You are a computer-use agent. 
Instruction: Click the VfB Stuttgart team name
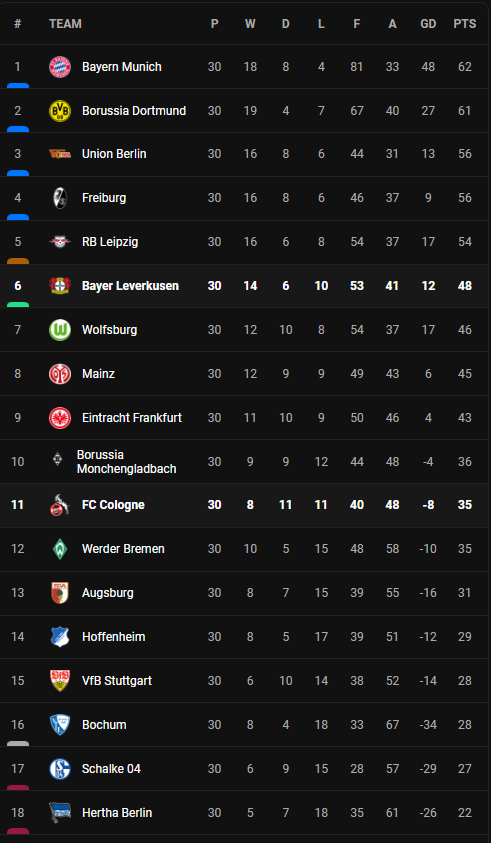[x=117, y=681]
